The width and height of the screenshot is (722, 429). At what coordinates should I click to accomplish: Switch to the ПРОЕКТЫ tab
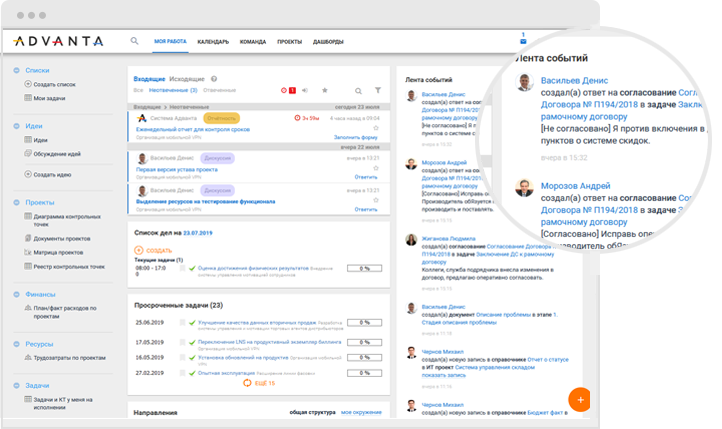[289, 42]
